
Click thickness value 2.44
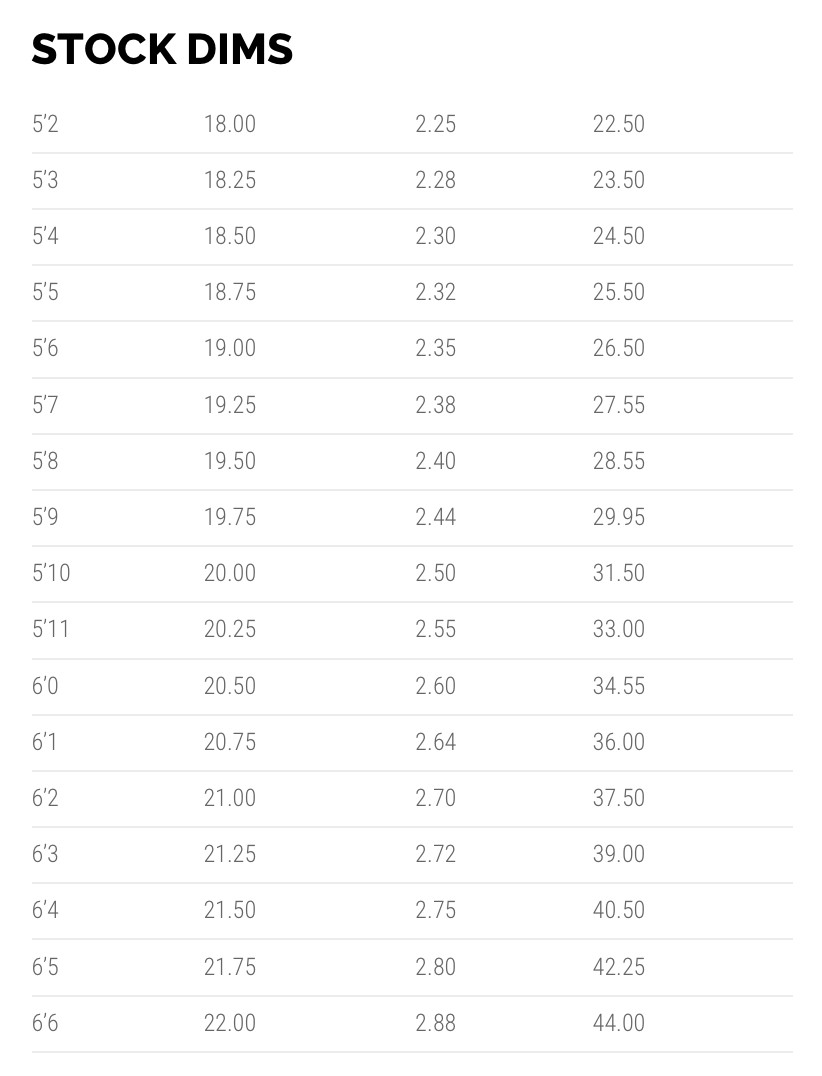(x=435, y=517)
